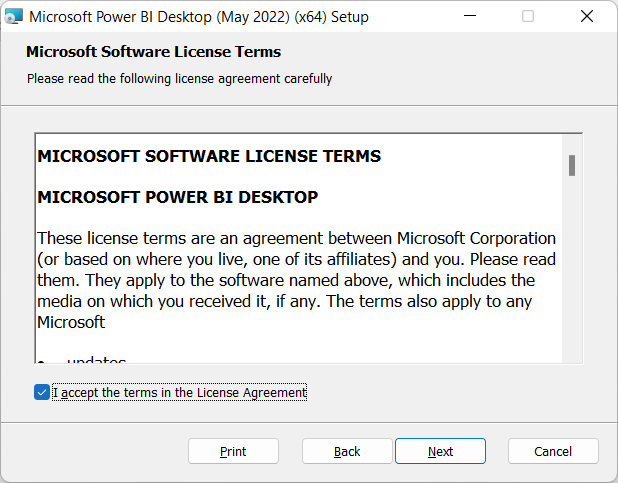This screenshot has height=483, width=618.
Task: Minimize the setup window
Action: point(470,16)
